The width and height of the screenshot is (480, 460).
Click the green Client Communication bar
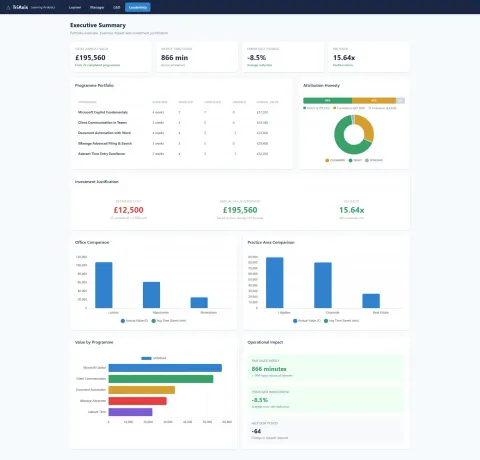click(161, 379)
